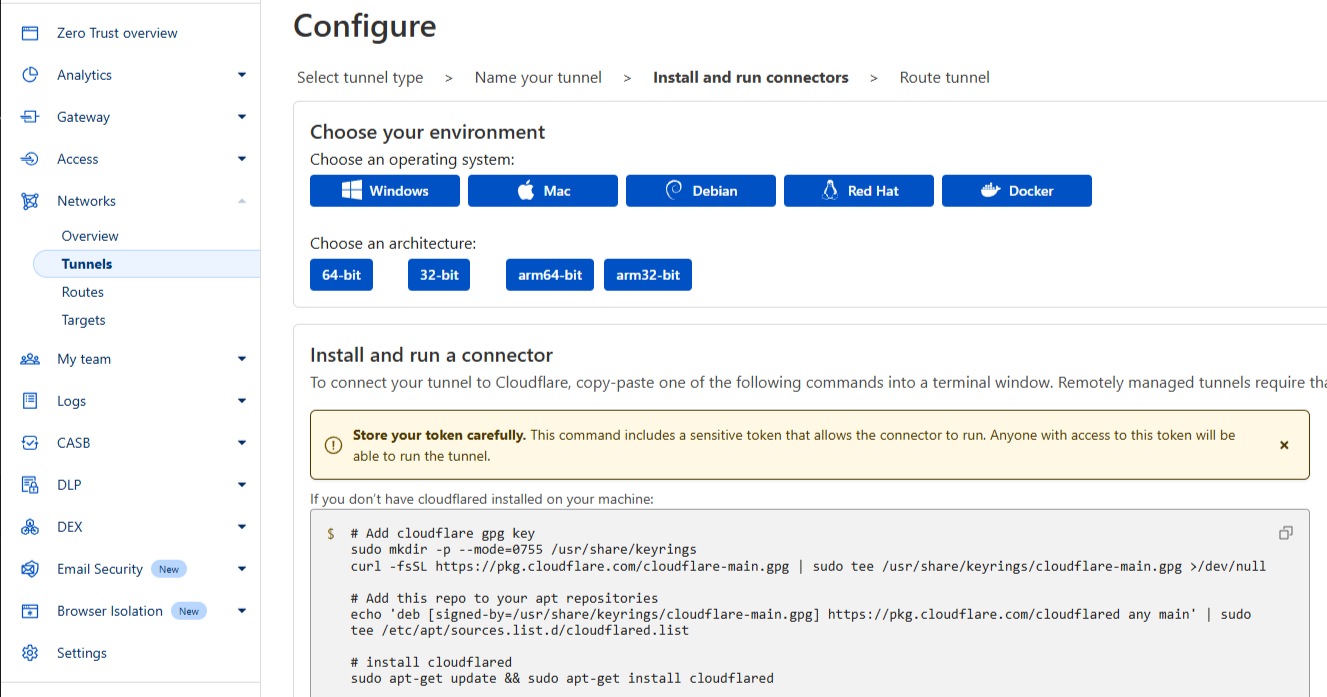Image resolution: width=1327 pixels, height=697 pixels.
Task: Expand the Logs dropdown arrow
Action: 242,401
